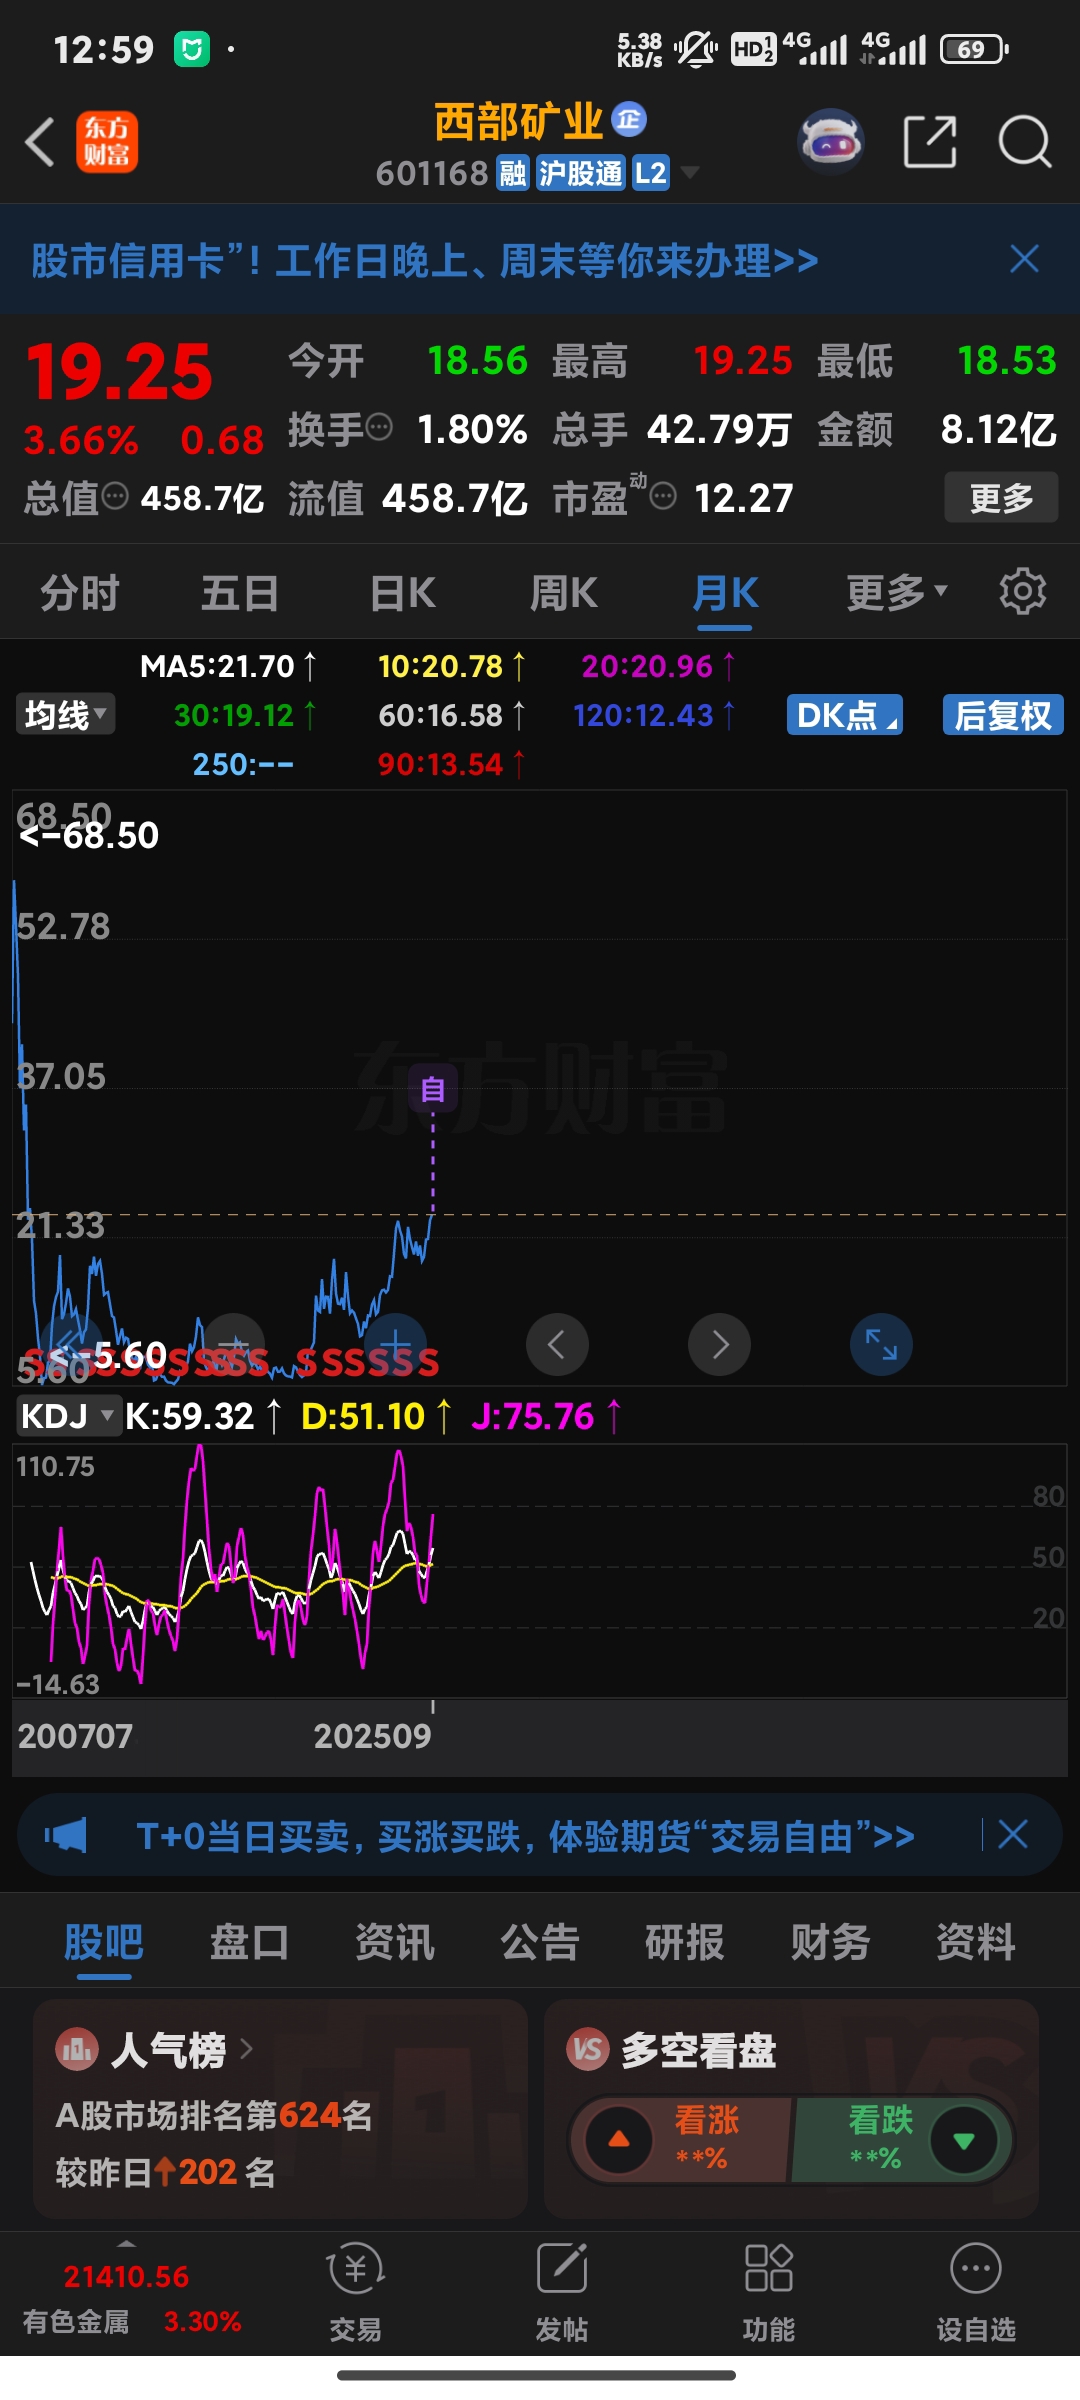The width and height of the screenshot is (1080, 2400).
Task: Open the T+0 futures promo link
Action: (x=526, y=1836)
